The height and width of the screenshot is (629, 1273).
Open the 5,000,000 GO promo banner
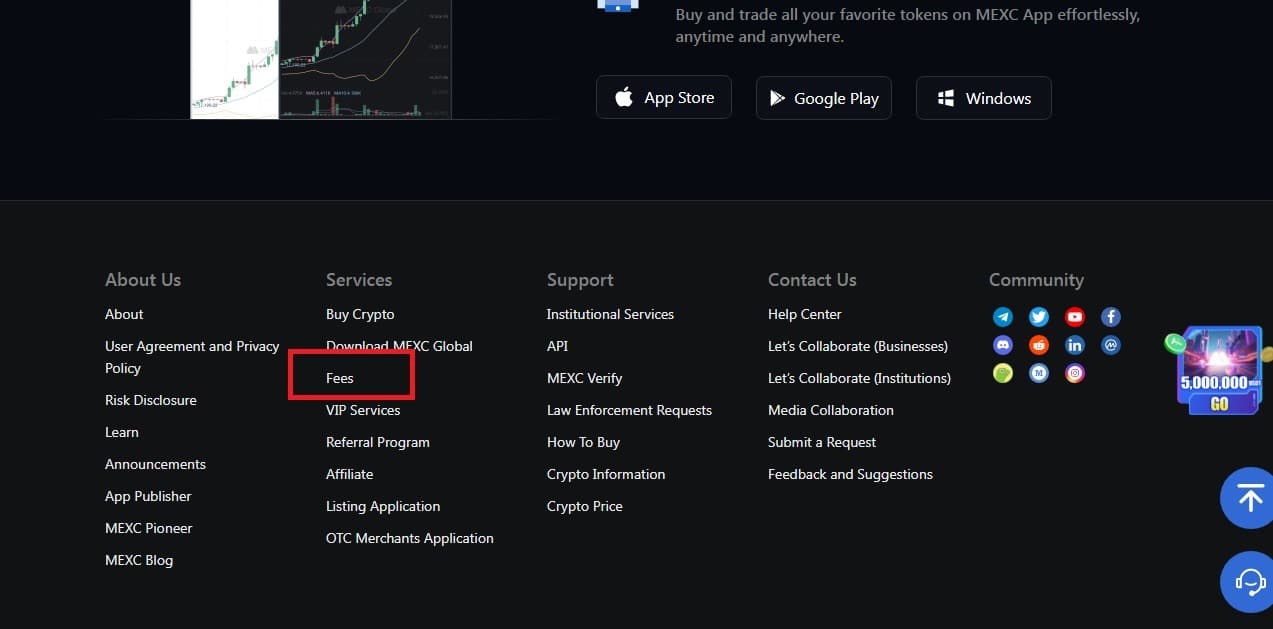[1219, 371]
